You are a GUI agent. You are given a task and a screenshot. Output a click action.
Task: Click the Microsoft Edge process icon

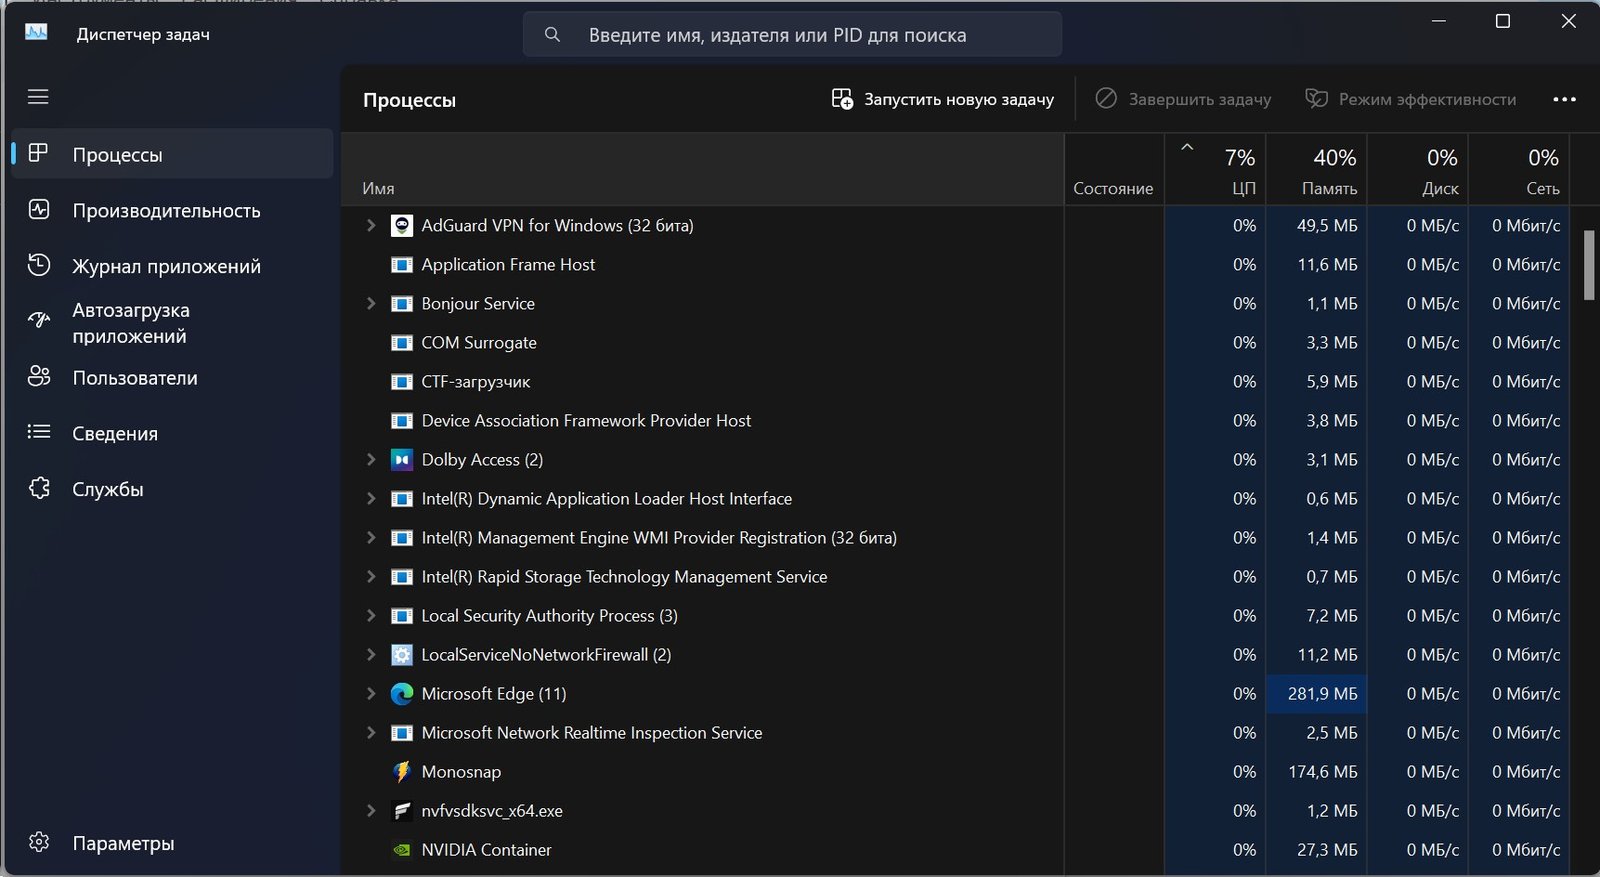tap(402, 694)
